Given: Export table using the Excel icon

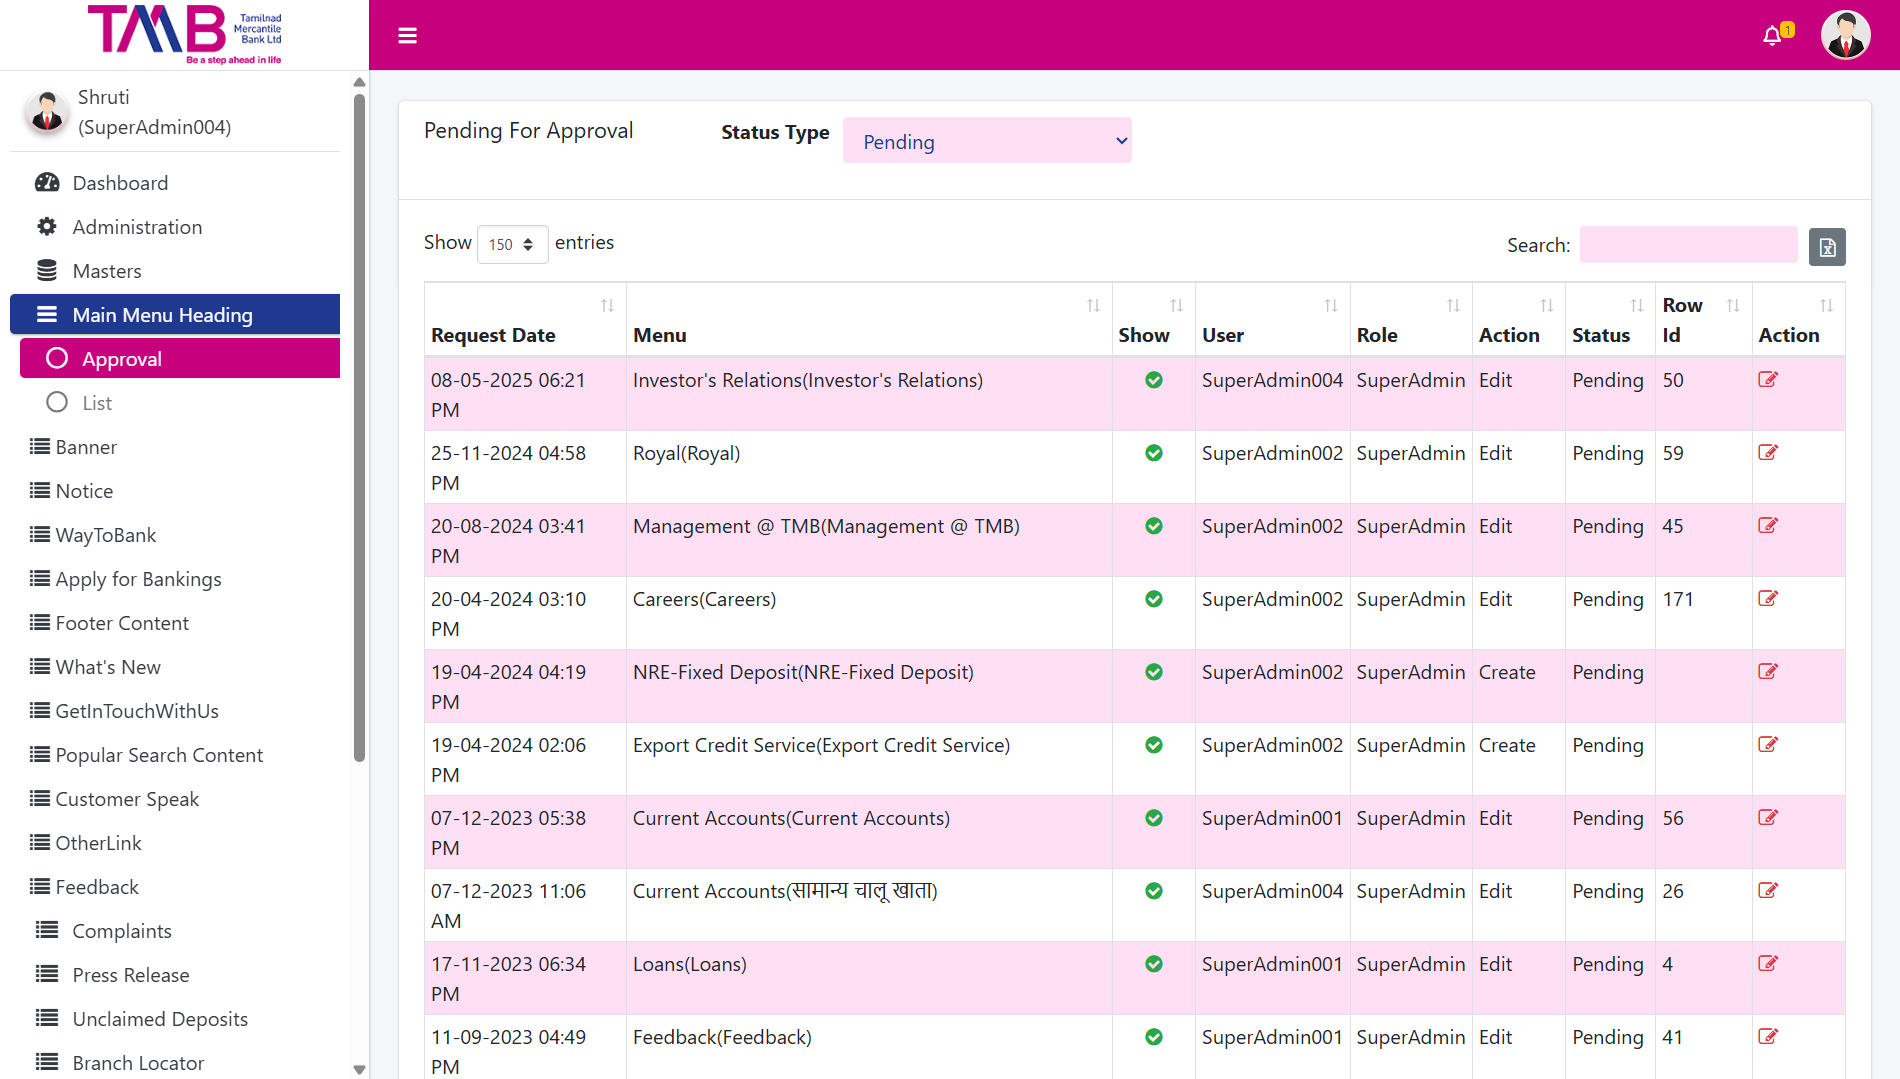Looking at the screenshot, I should (1826, 247).
